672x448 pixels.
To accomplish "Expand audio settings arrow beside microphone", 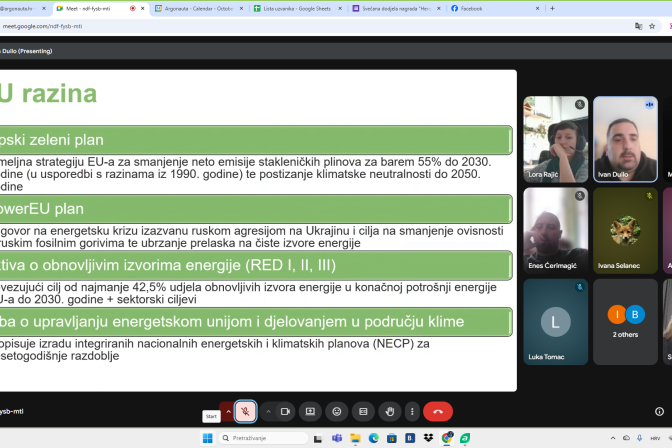I will tap(228, 411).
